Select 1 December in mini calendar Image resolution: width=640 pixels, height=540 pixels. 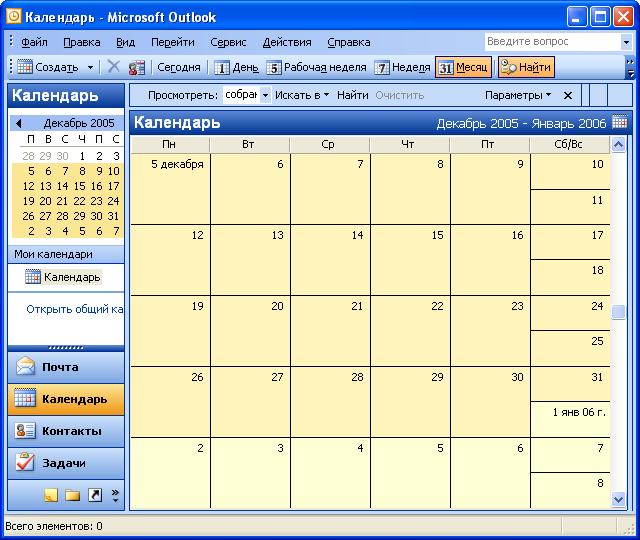pos(82,156)
